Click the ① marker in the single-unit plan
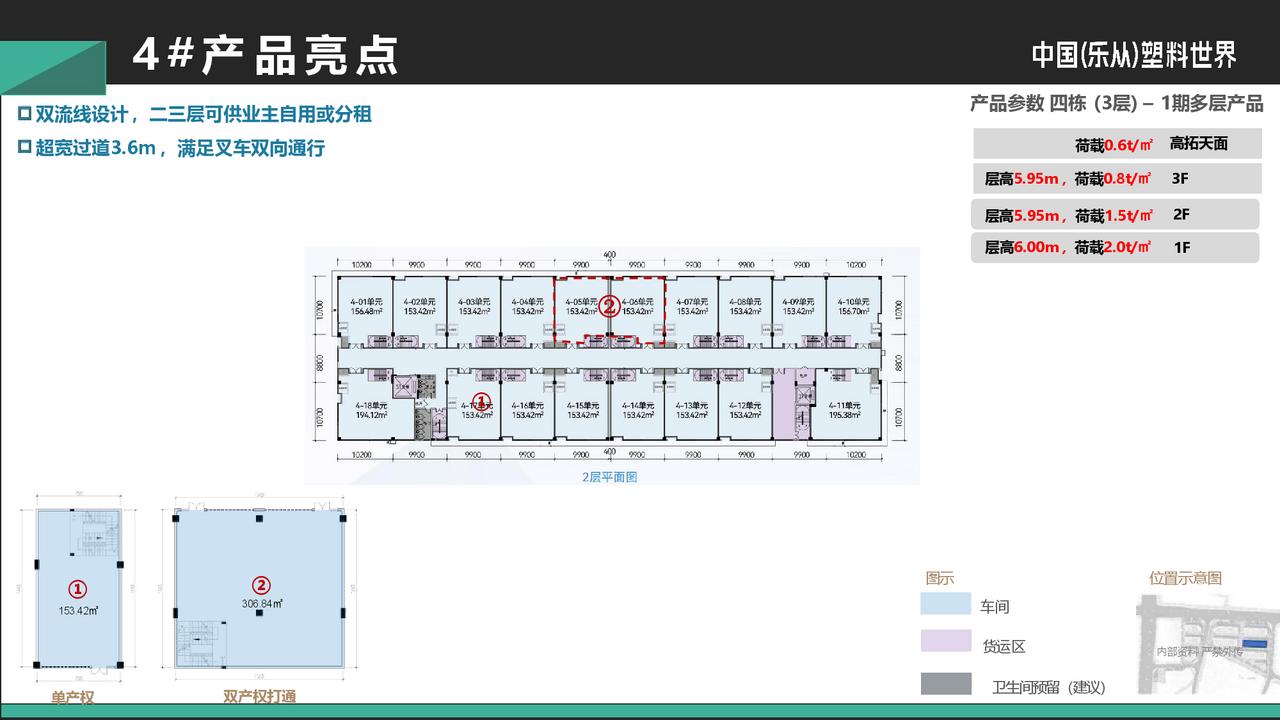1280x720 pixels. (x=76, y=588)
